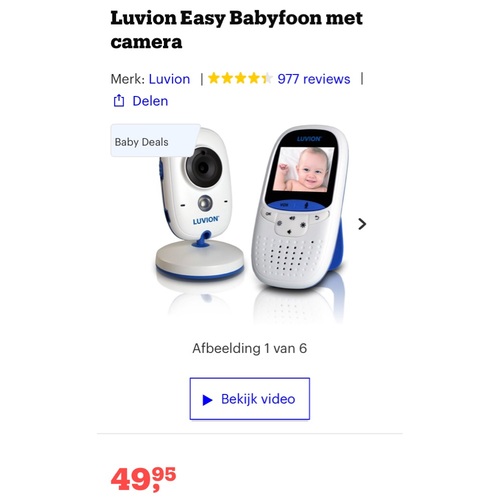Screen dimensions: 500x500
Task: Click the Luvion logo on the camera
Action: (206, 220)
